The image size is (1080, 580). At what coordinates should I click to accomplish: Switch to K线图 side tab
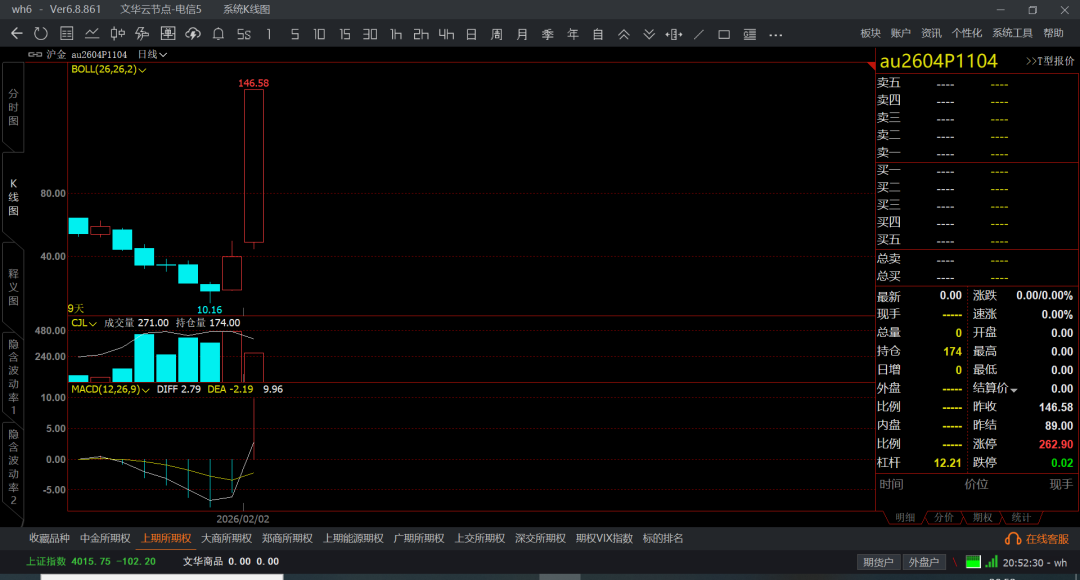point(13,198)
